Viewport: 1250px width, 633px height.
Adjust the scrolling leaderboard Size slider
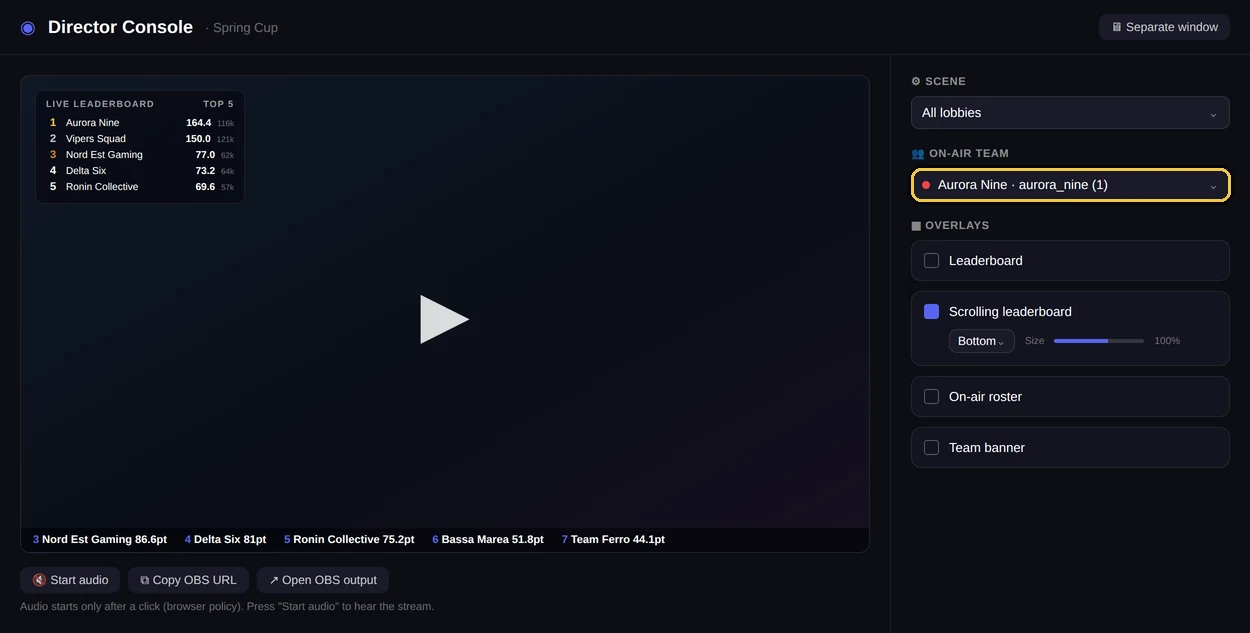point(1098,341)
